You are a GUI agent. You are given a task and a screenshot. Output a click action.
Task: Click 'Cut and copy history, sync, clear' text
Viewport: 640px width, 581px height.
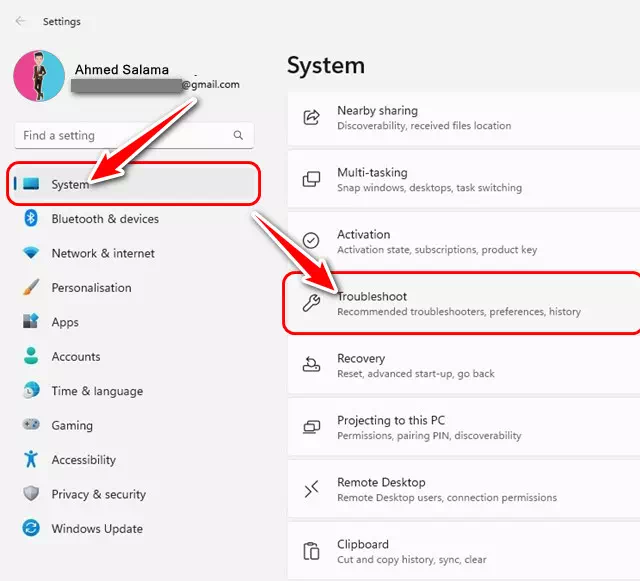(411, 559)
